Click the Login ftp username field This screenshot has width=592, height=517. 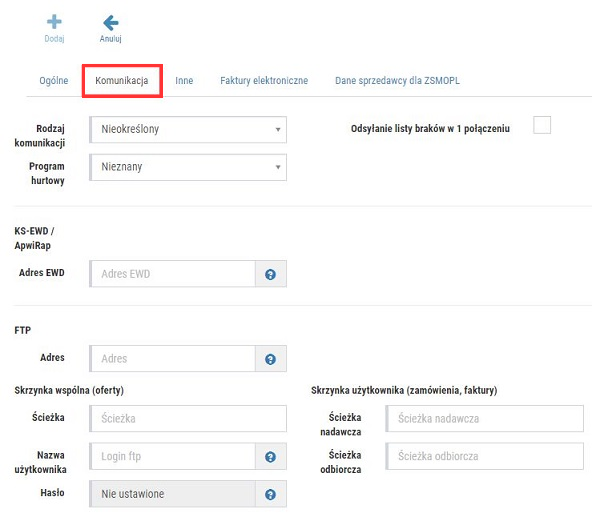pyautogui.click(x=173, y=456)
